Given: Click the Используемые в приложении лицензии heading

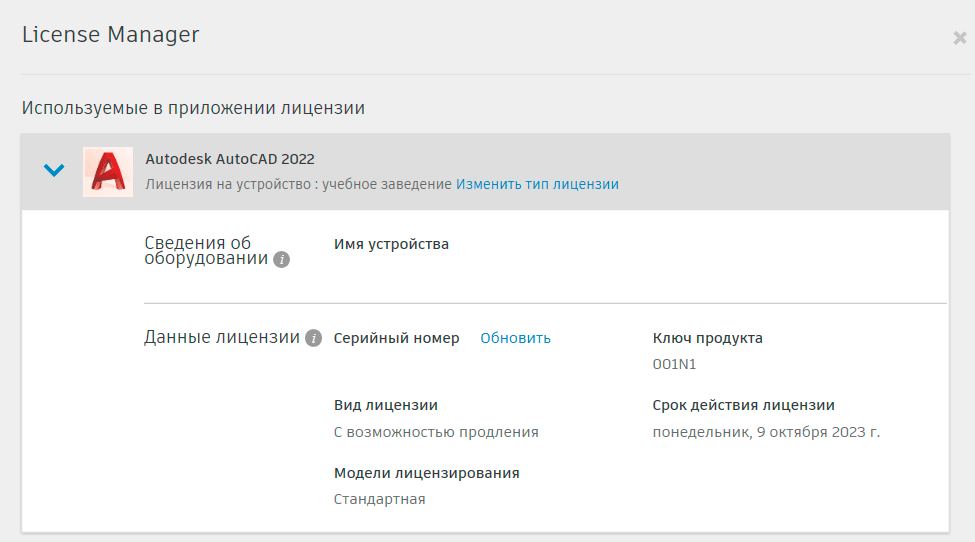Looking at the screenshot, I should click(193, 108).
